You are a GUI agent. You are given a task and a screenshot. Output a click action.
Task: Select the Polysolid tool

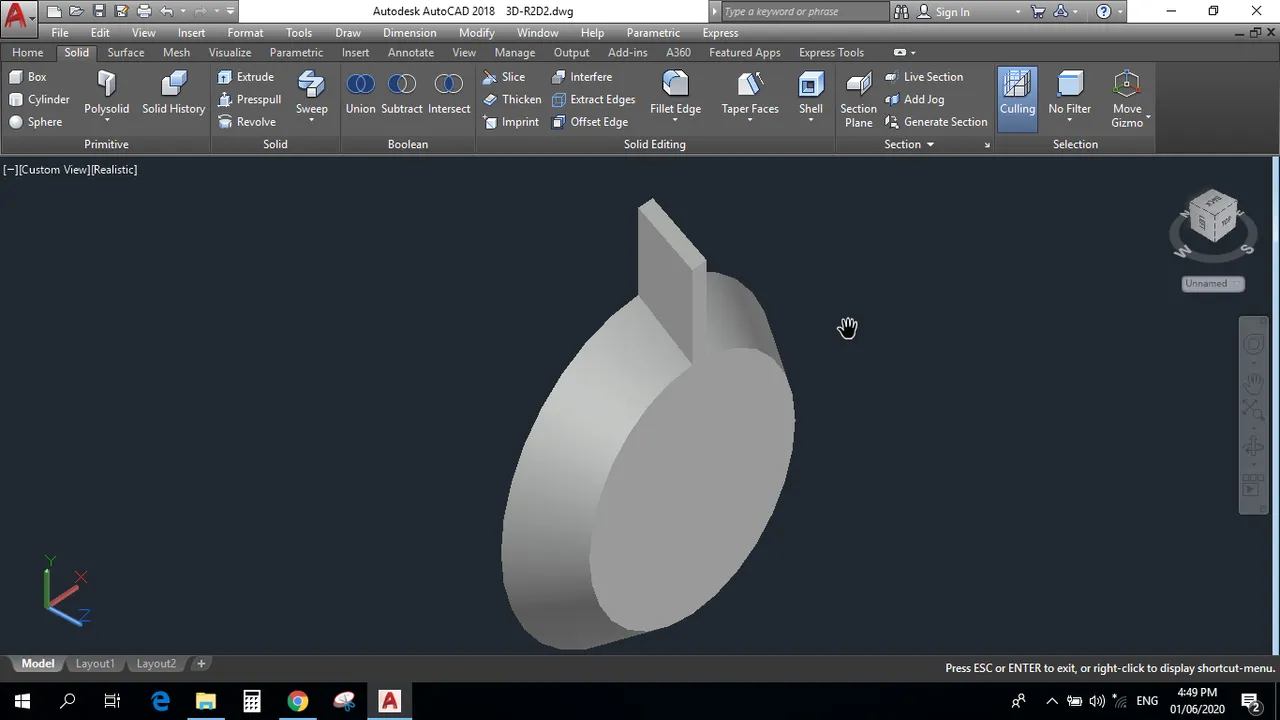(106, 94)
